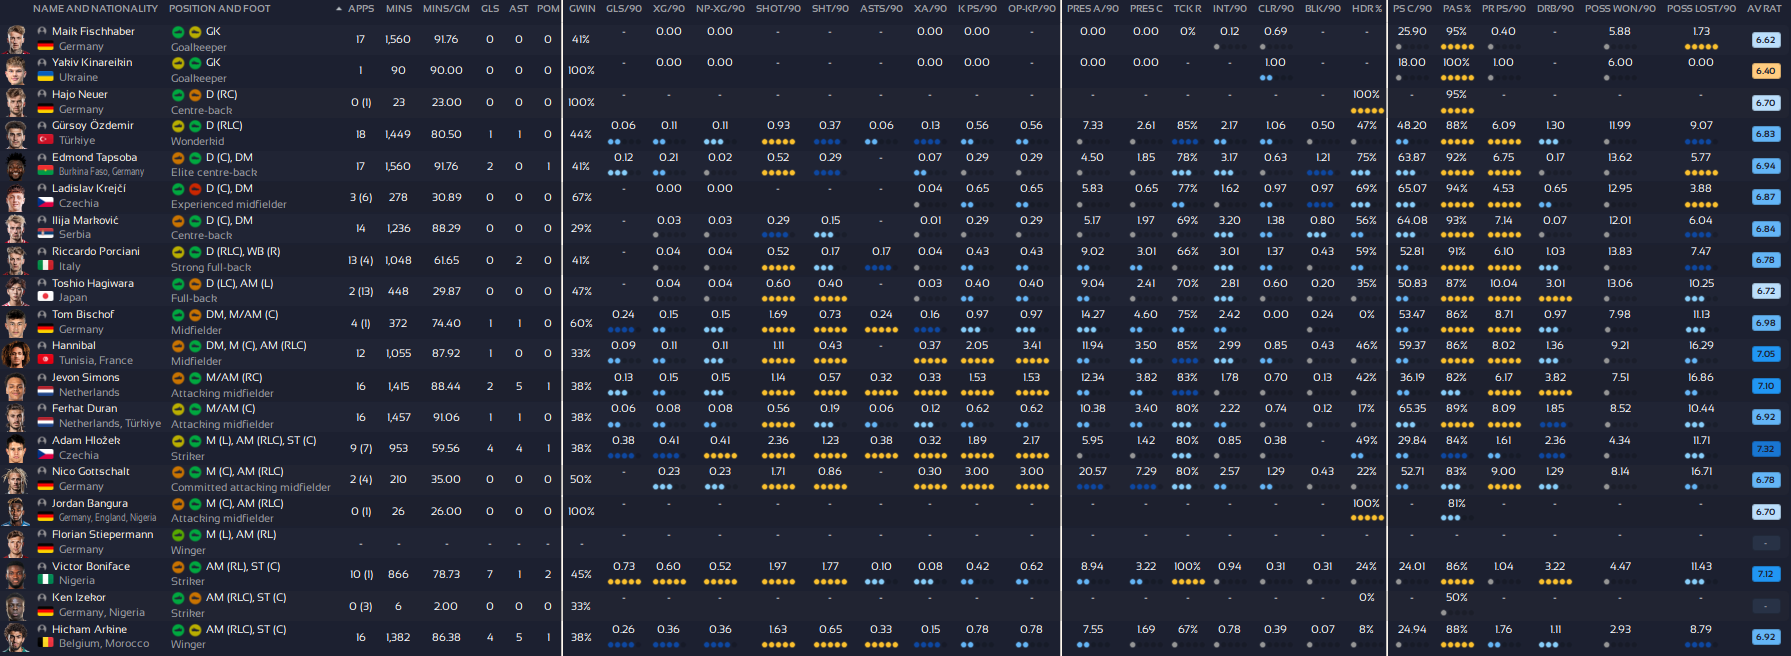Open the info icon next to Edmond Tapsoba
The width and height of the screenshot is (1791, 656).
[x=42, y=158]
